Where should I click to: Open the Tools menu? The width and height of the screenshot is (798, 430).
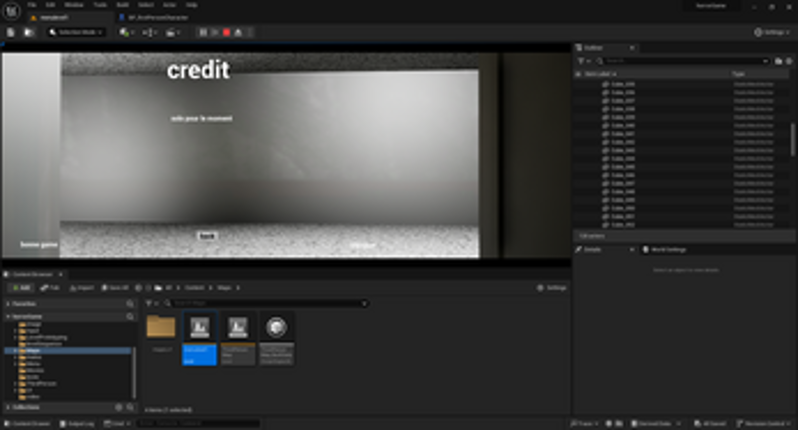(x=100, y=5)
